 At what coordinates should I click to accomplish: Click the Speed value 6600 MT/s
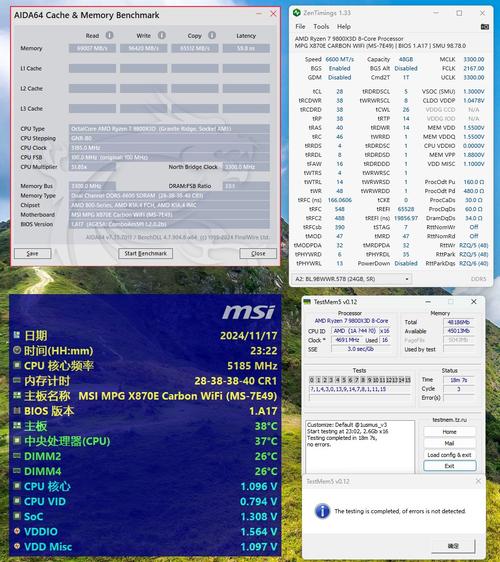click(339, 59)
